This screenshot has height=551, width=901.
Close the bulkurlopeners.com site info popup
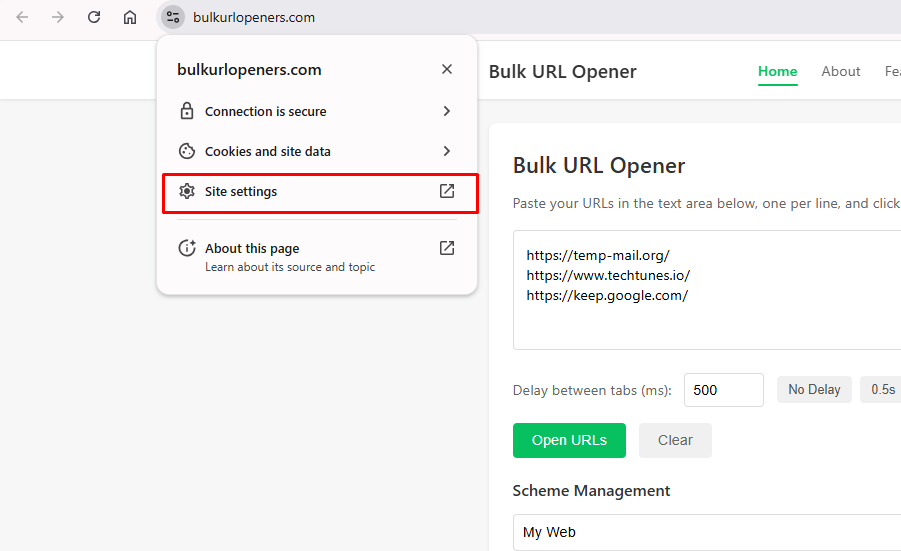click(446, 69)
